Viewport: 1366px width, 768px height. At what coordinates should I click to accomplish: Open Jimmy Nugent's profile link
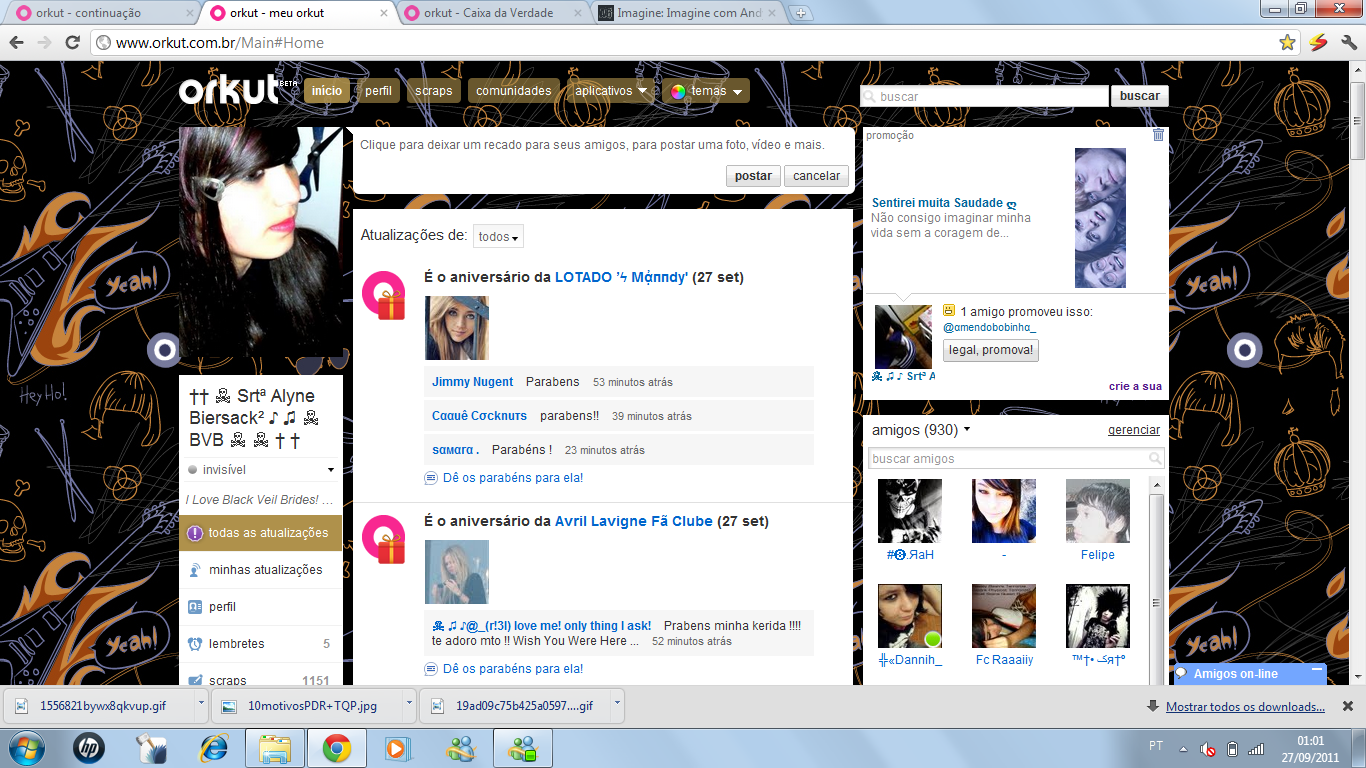coord(472,382)
